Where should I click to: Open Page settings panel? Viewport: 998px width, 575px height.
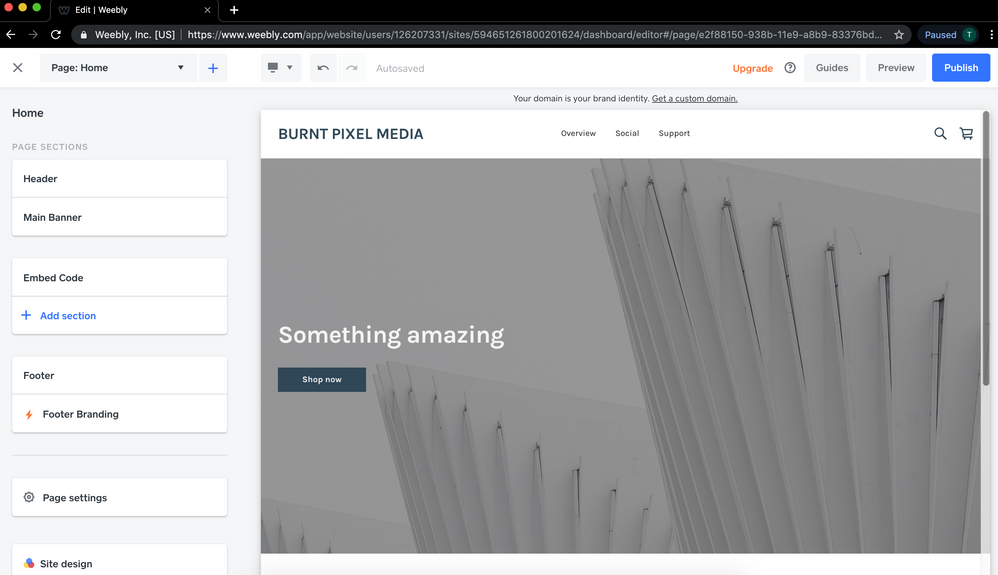coord(119,497)
